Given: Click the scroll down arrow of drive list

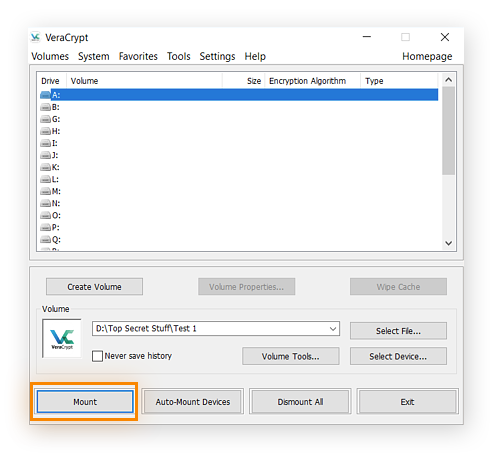Looking at the screenshot, I should [x=448, y=243].
